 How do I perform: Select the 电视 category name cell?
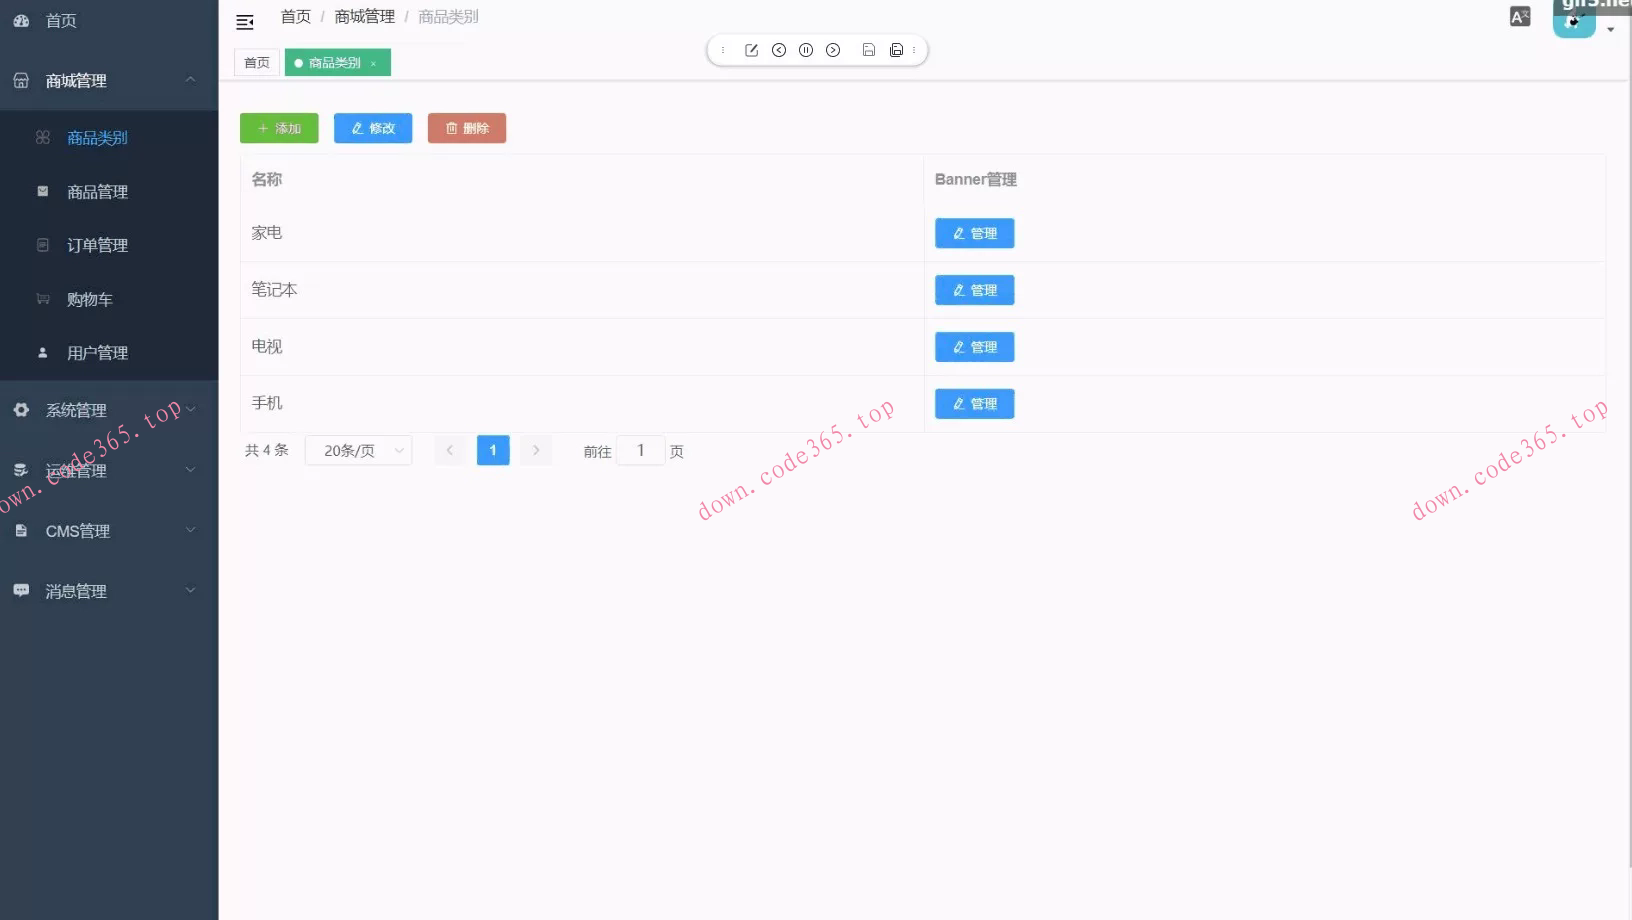coord(582,347)
